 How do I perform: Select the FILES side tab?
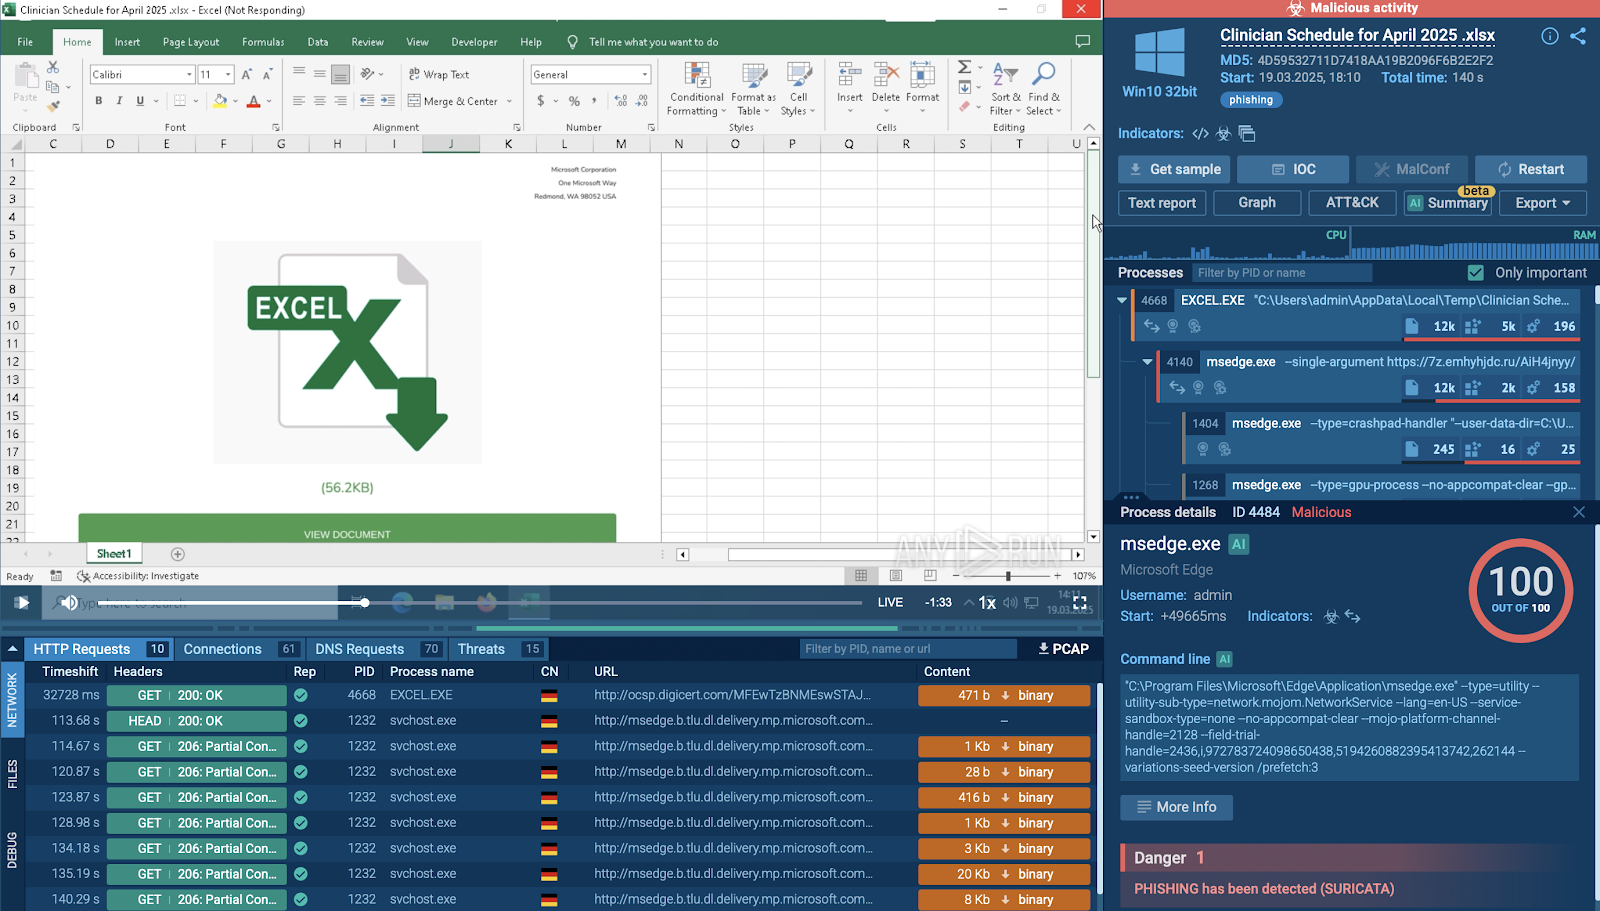click(12, 774)
